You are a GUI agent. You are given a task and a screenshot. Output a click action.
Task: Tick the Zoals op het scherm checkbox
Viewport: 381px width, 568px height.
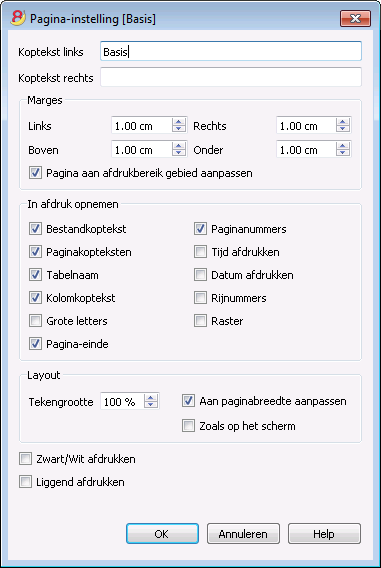point(188,426)
